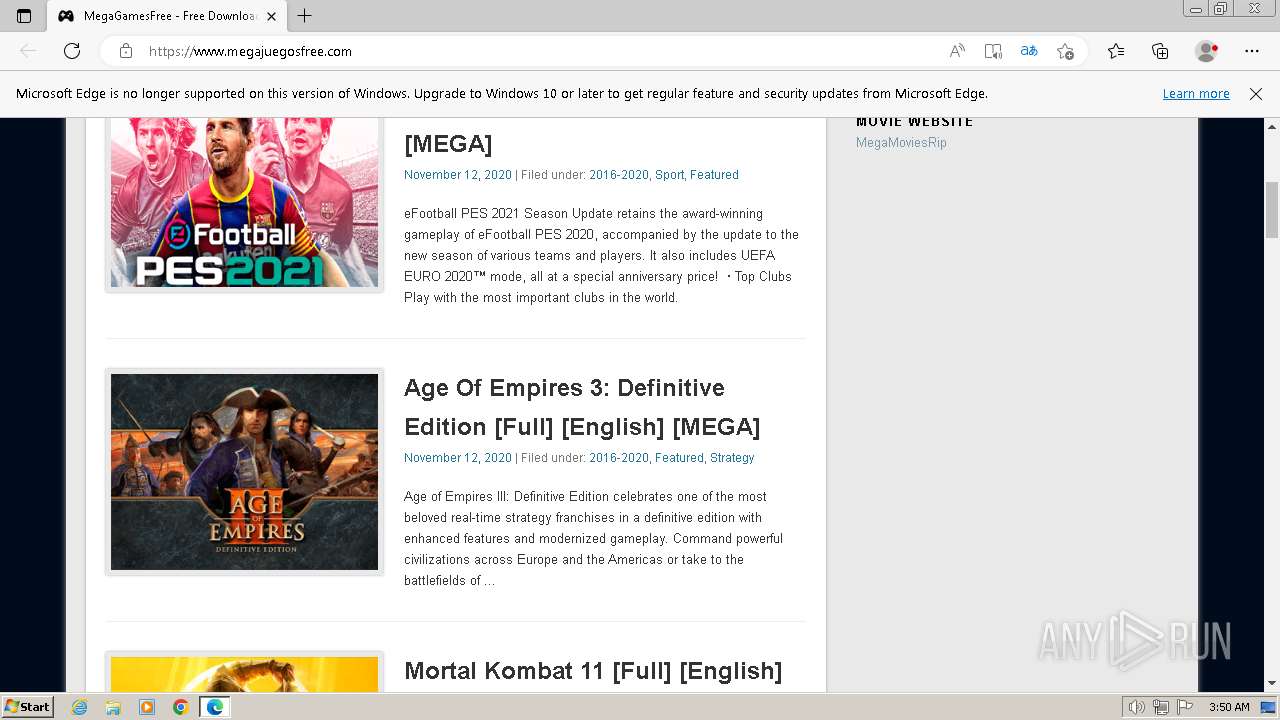The width and height of the screenshot is (1280, 720).
Task: Open 2016-2020 category under Age of Empires
Action: [619, 458]
